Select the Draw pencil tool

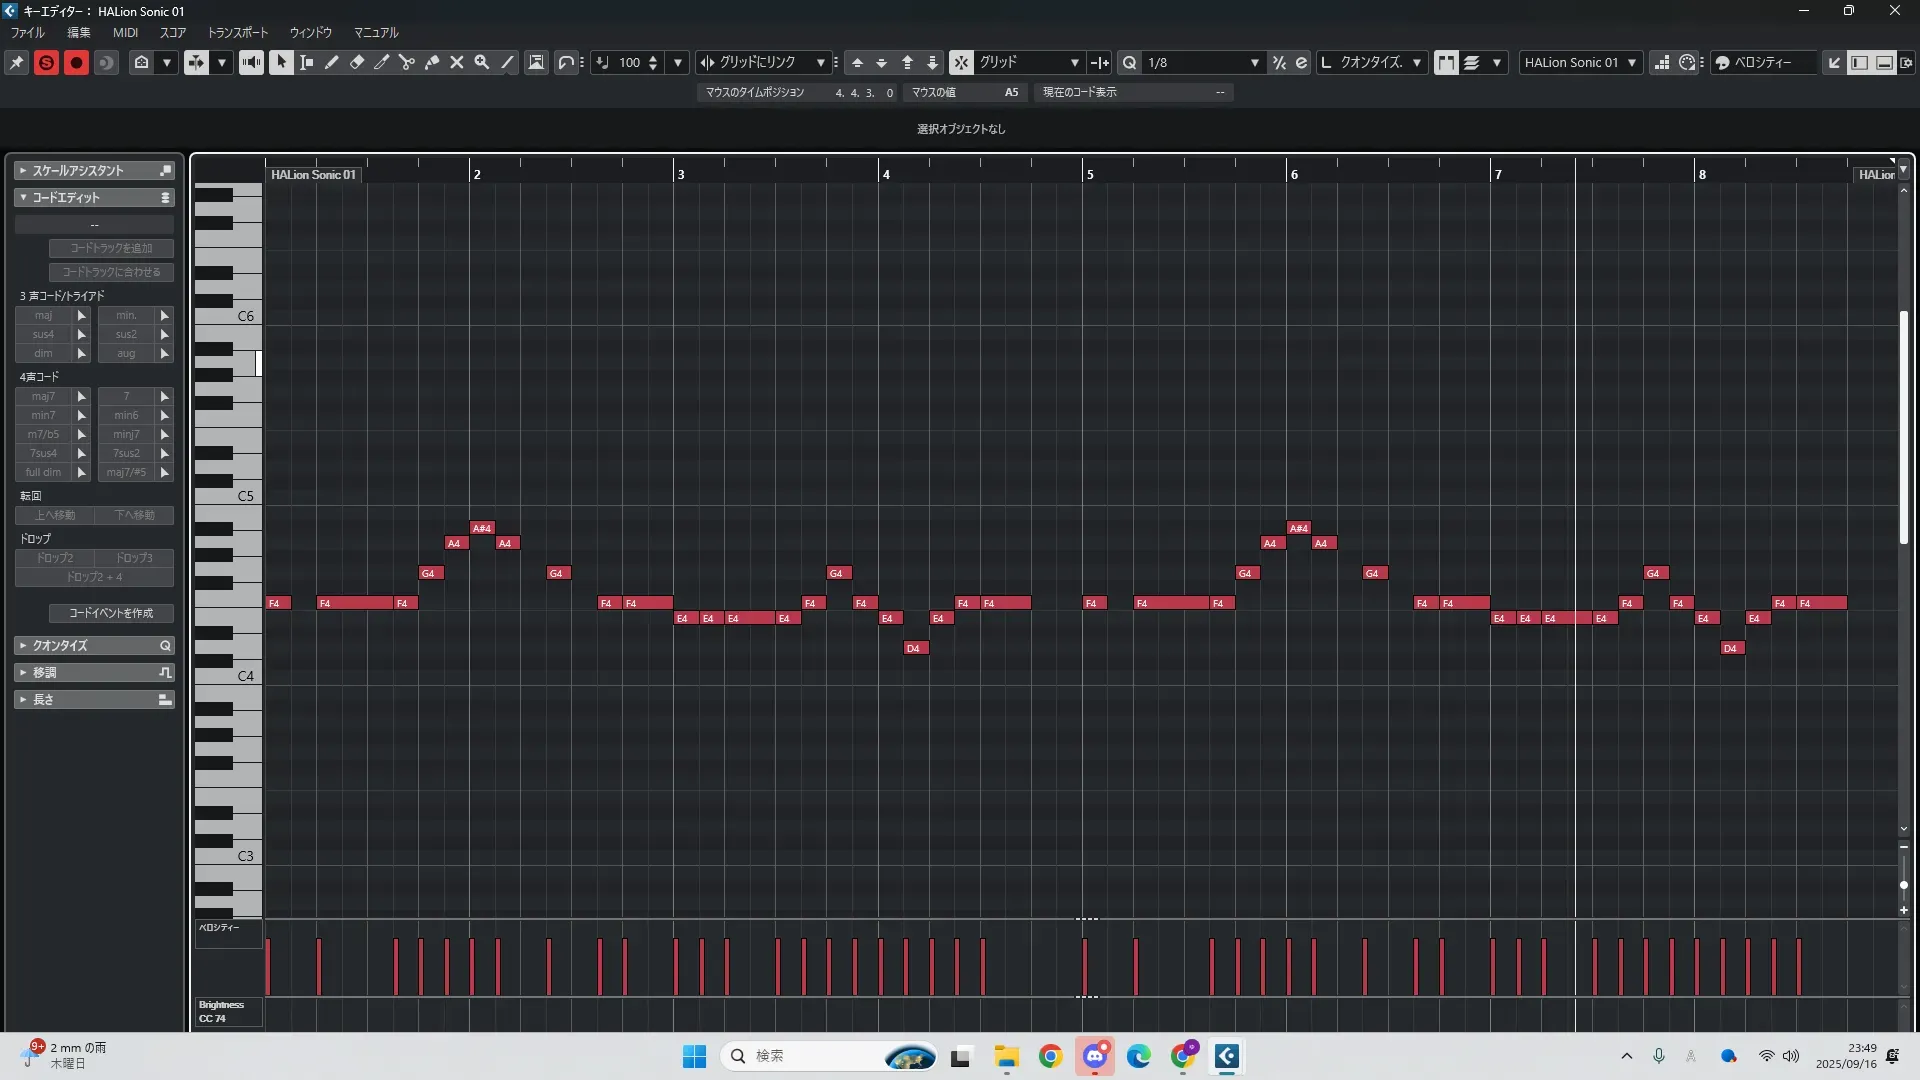click(x=332, y=62)
